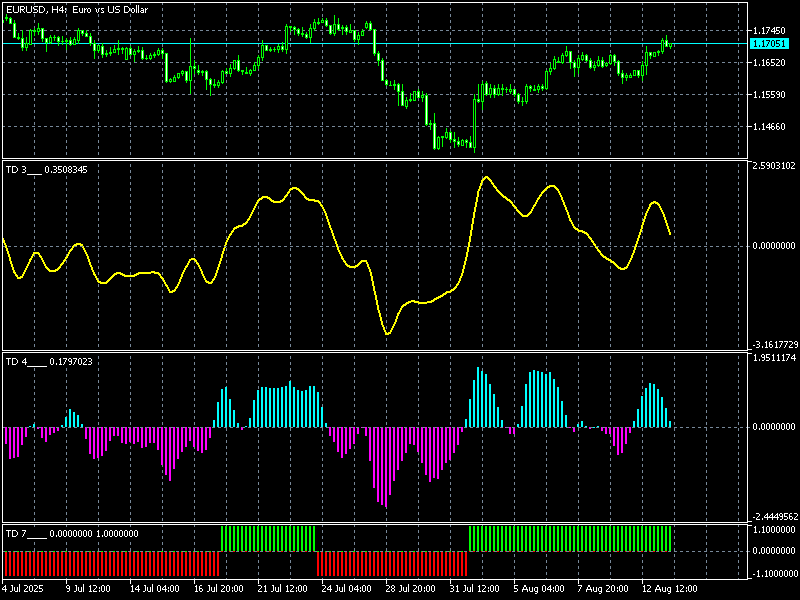The width and height of the screenshot is (800, 600).
Task: Click the 1.16520 price axis label
Action: tap(769, 63)
